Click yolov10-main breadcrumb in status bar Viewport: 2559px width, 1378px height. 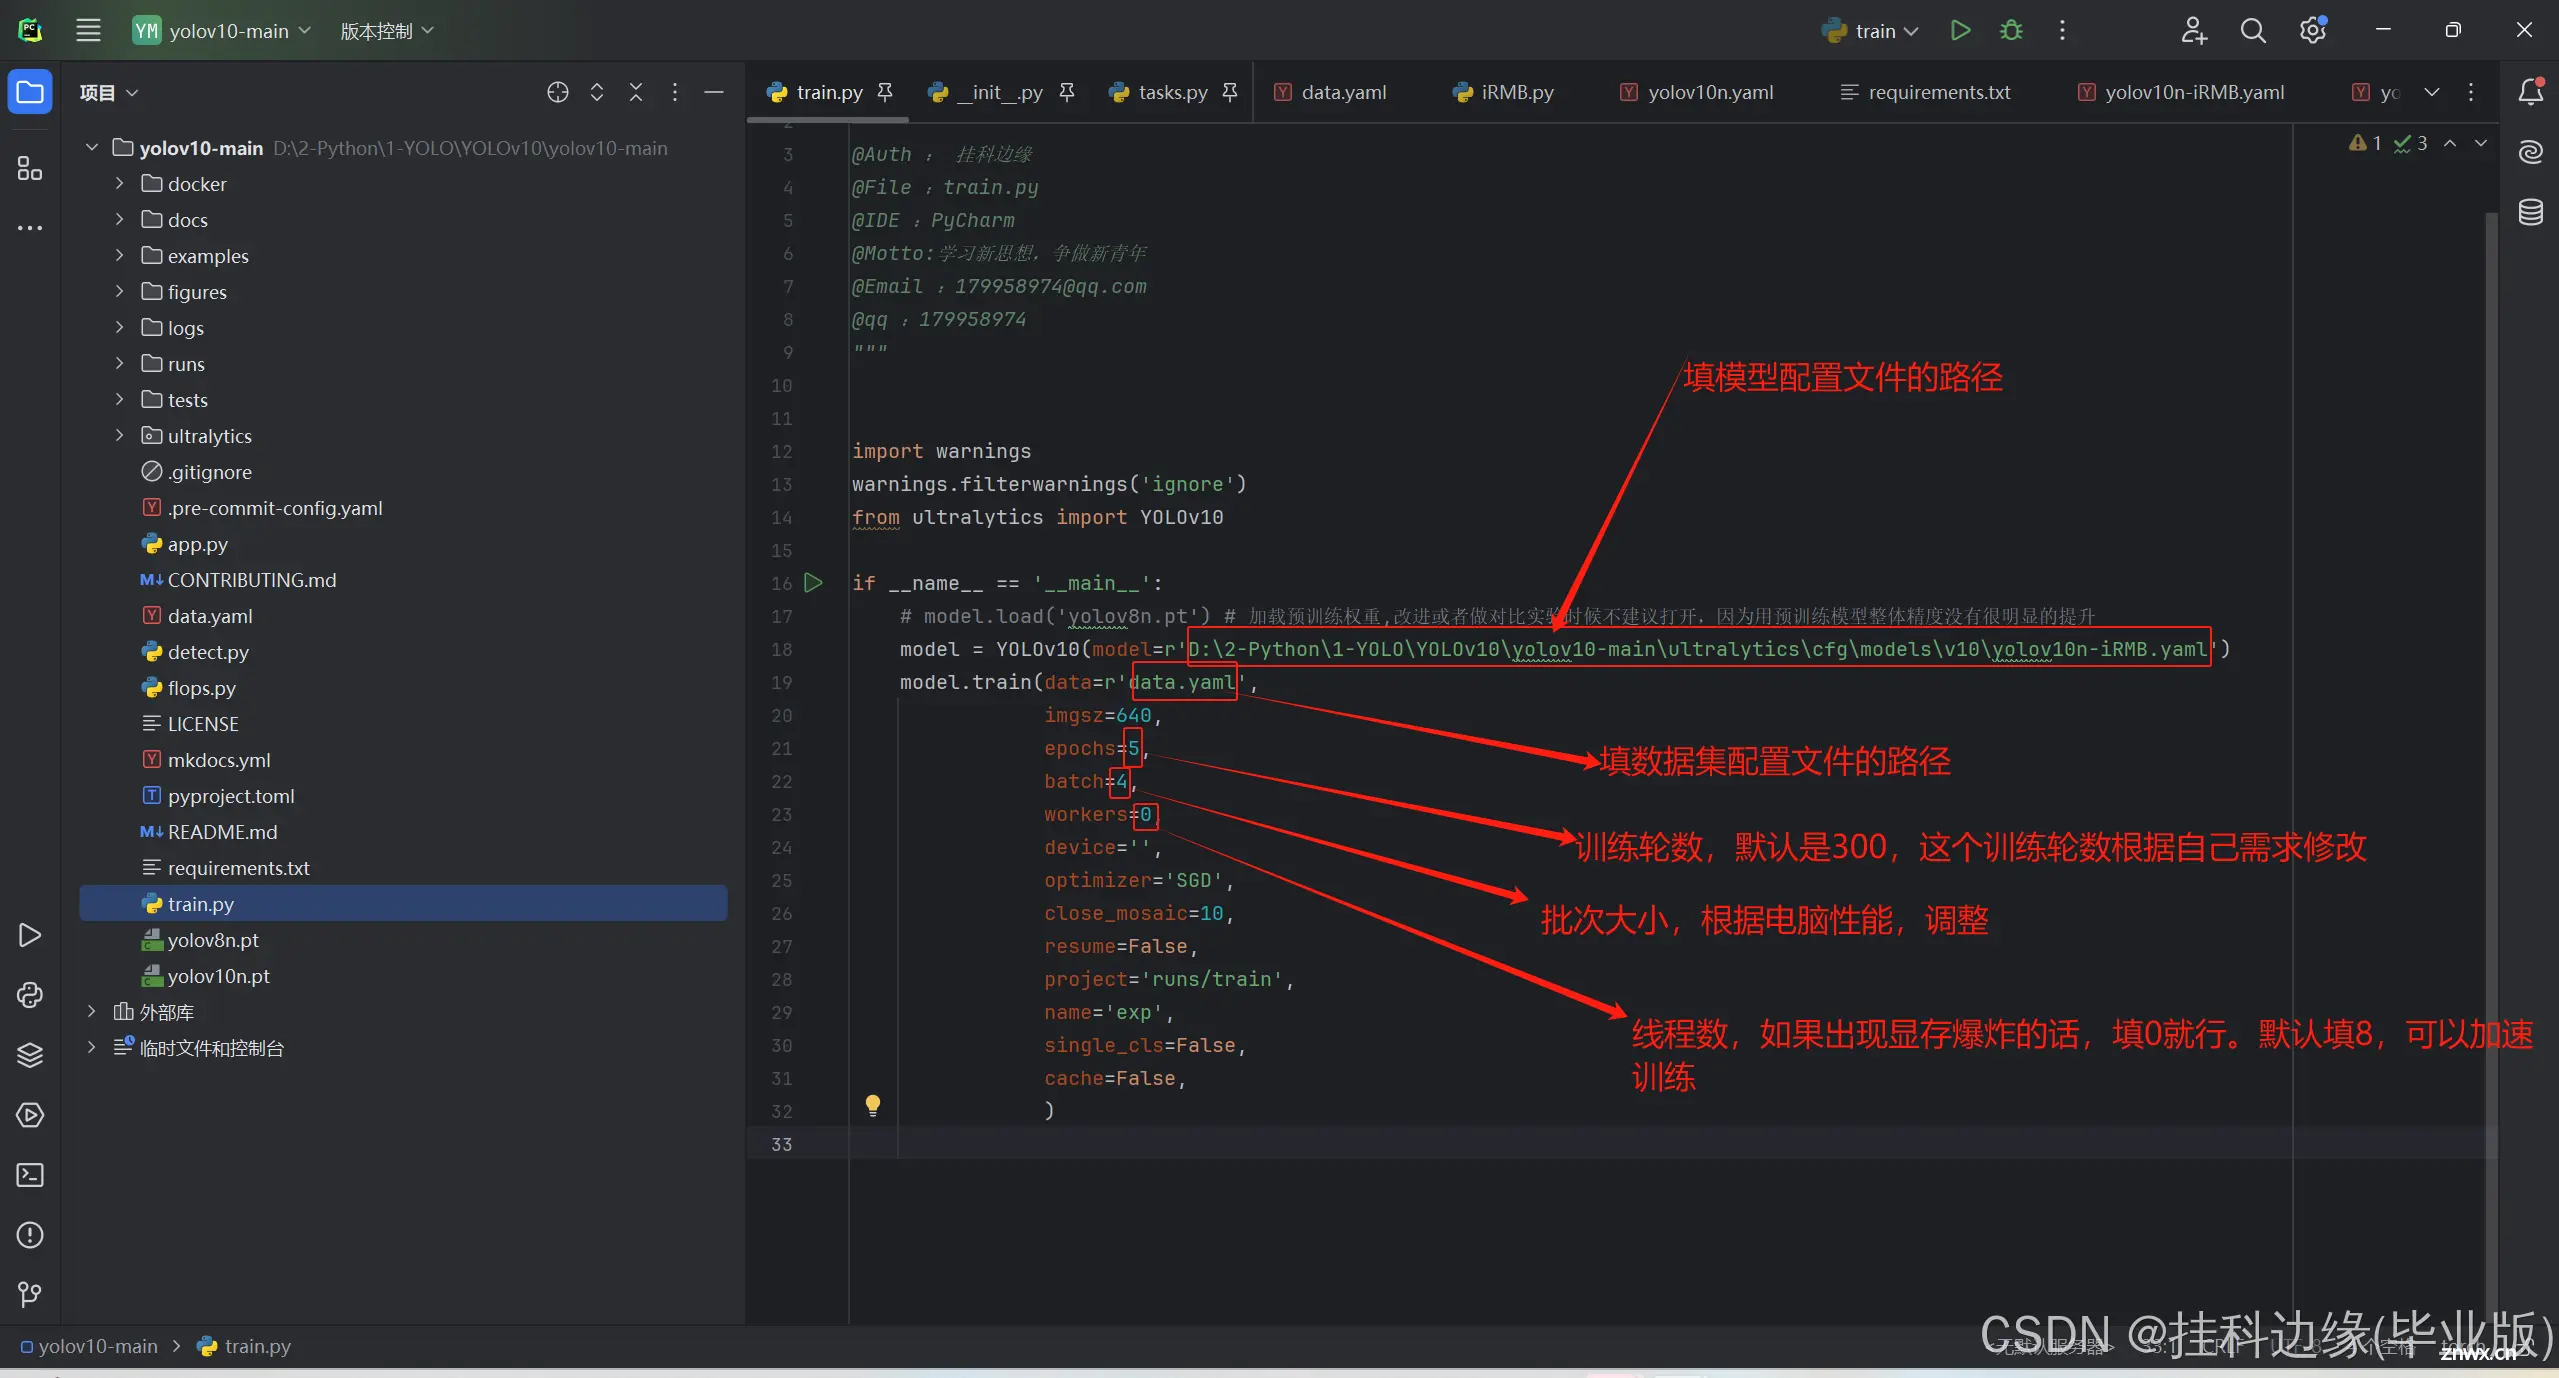[x=89, y=1346]
